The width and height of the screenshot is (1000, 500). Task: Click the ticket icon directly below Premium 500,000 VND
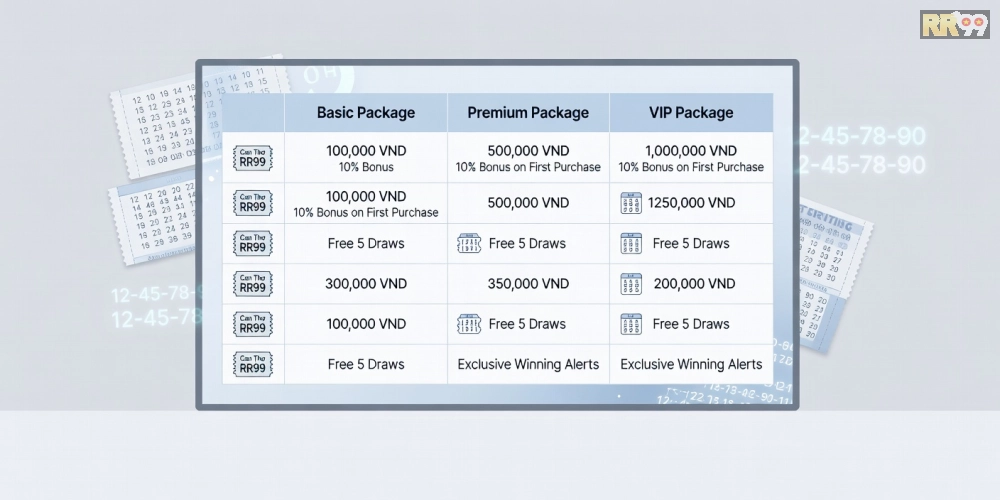point(468,244)
